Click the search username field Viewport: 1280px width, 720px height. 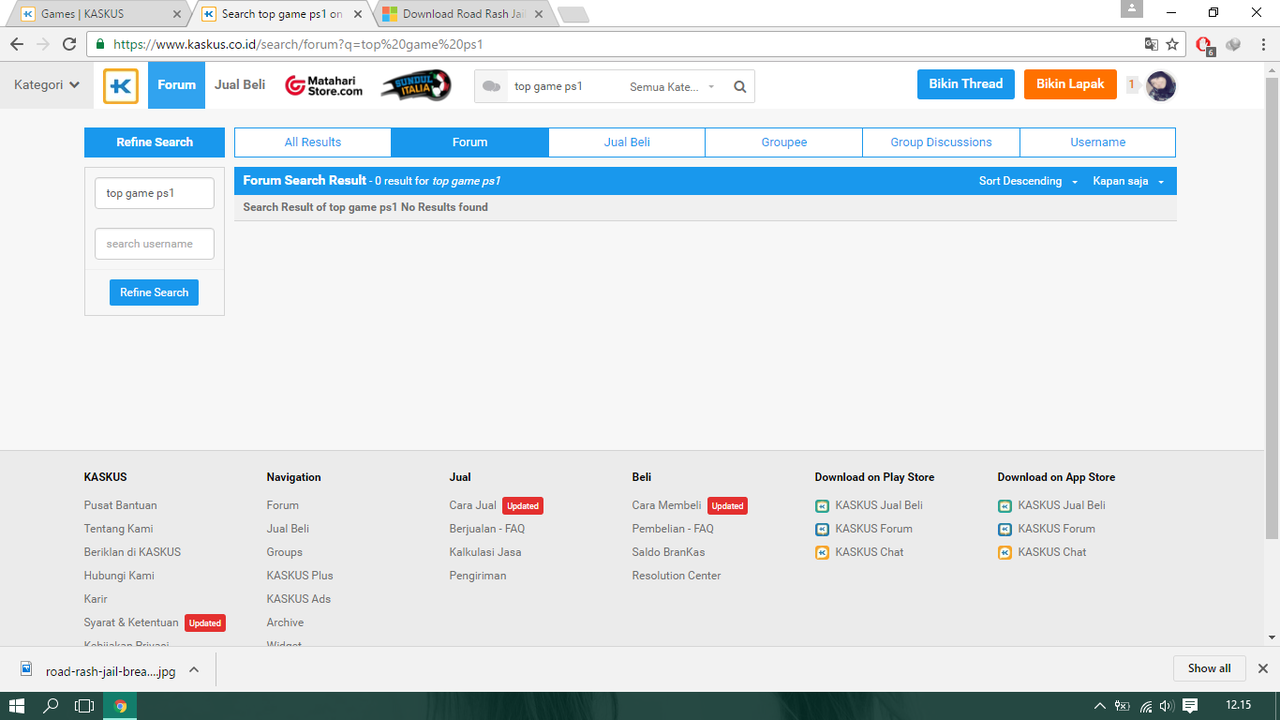(x=154, y=244)
